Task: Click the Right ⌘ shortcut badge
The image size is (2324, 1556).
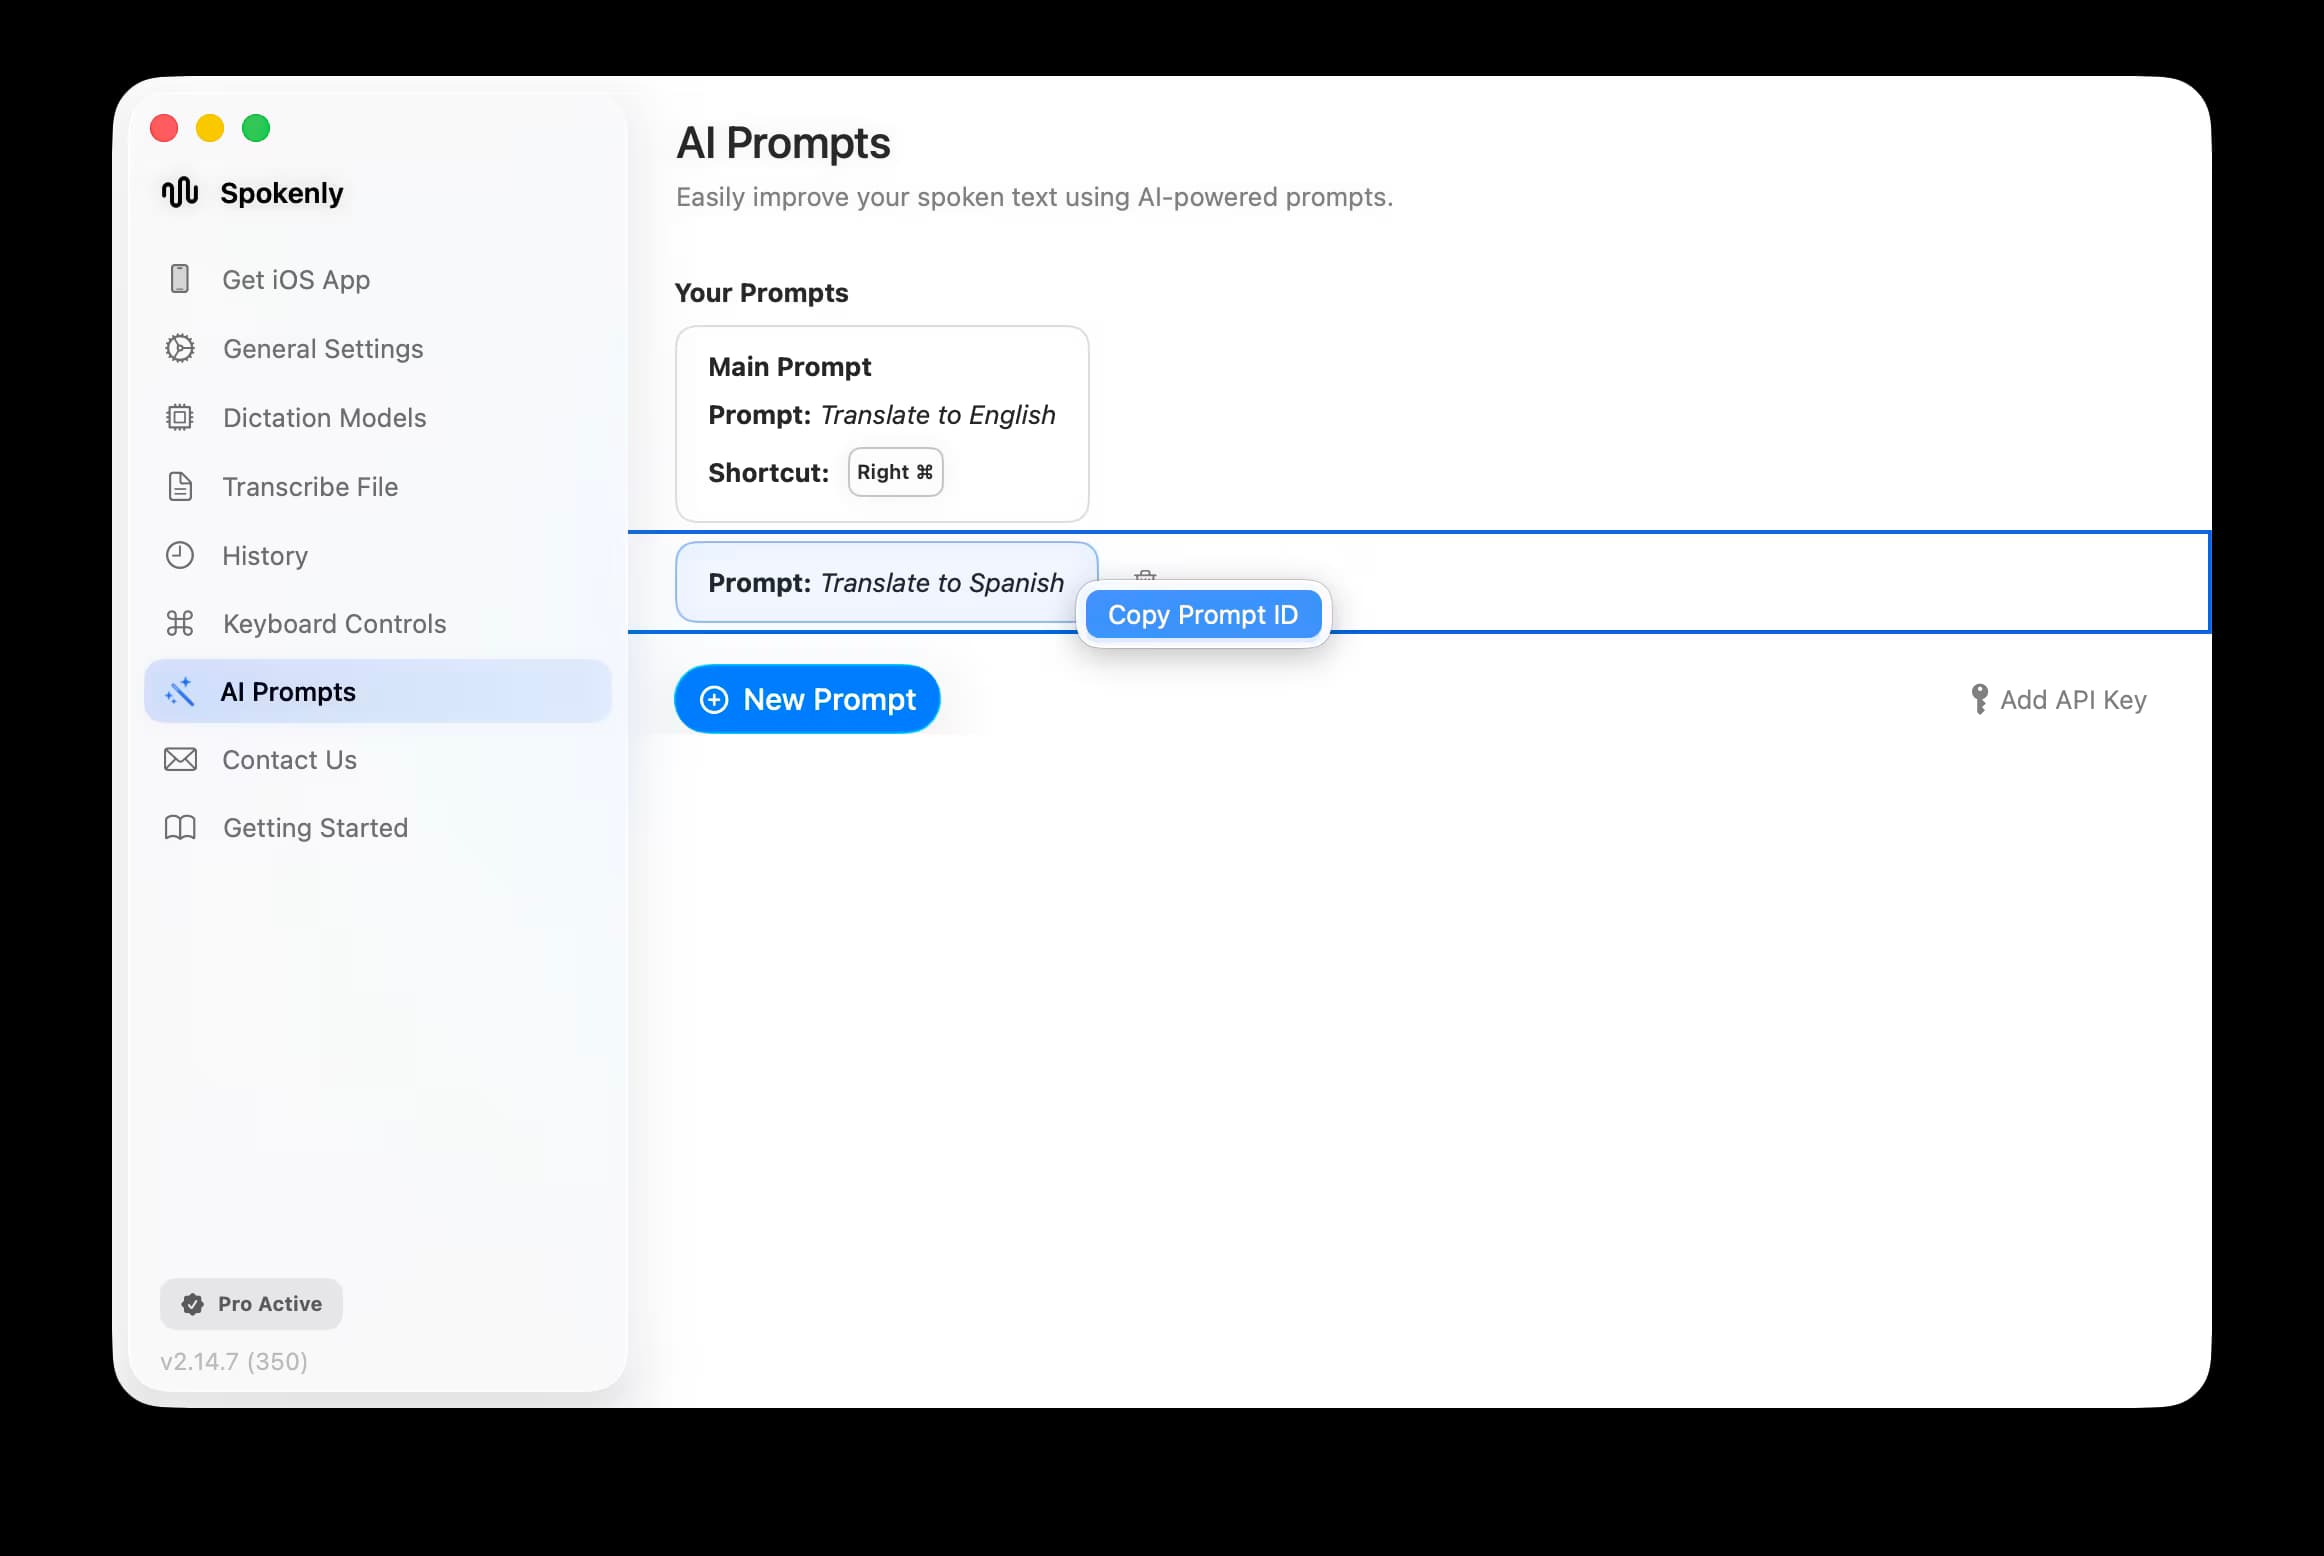Action: point(894,471)
